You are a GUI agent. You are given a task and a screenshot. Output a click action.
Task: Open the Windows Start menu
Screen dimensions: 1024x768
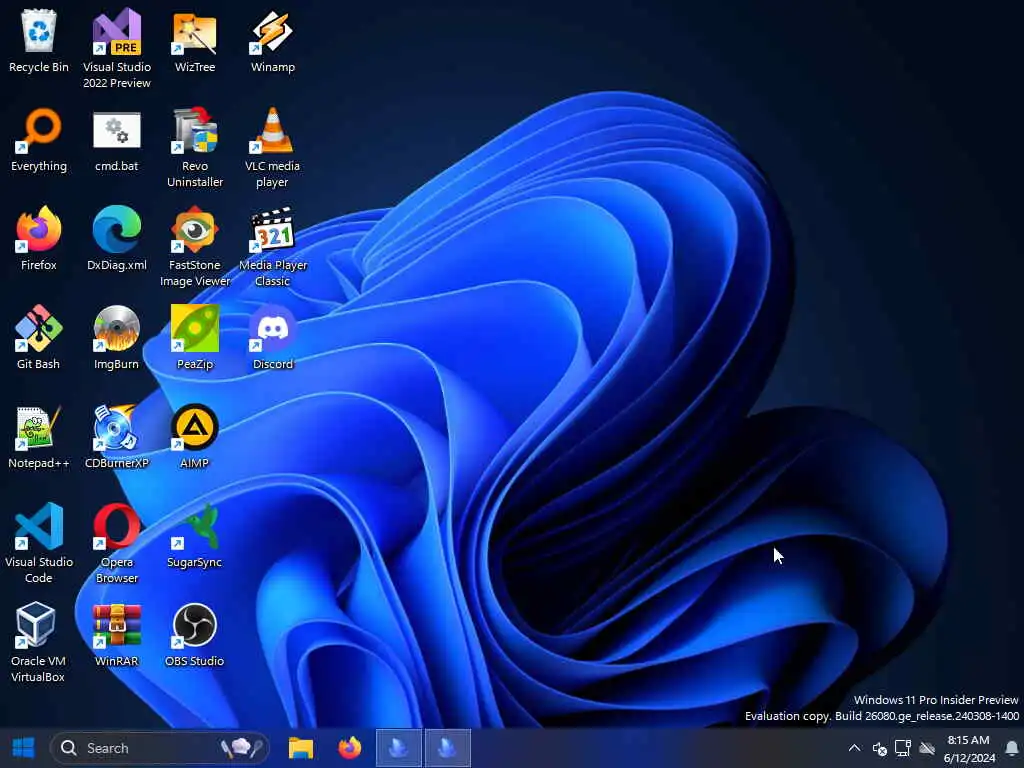[24, 748]
